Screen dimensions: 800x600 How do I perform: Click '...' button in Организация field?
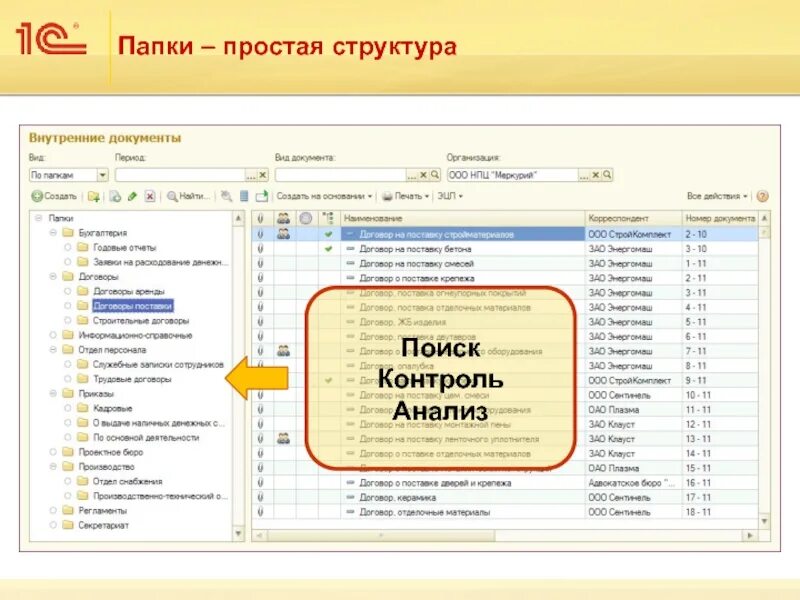tap(584, 175)
